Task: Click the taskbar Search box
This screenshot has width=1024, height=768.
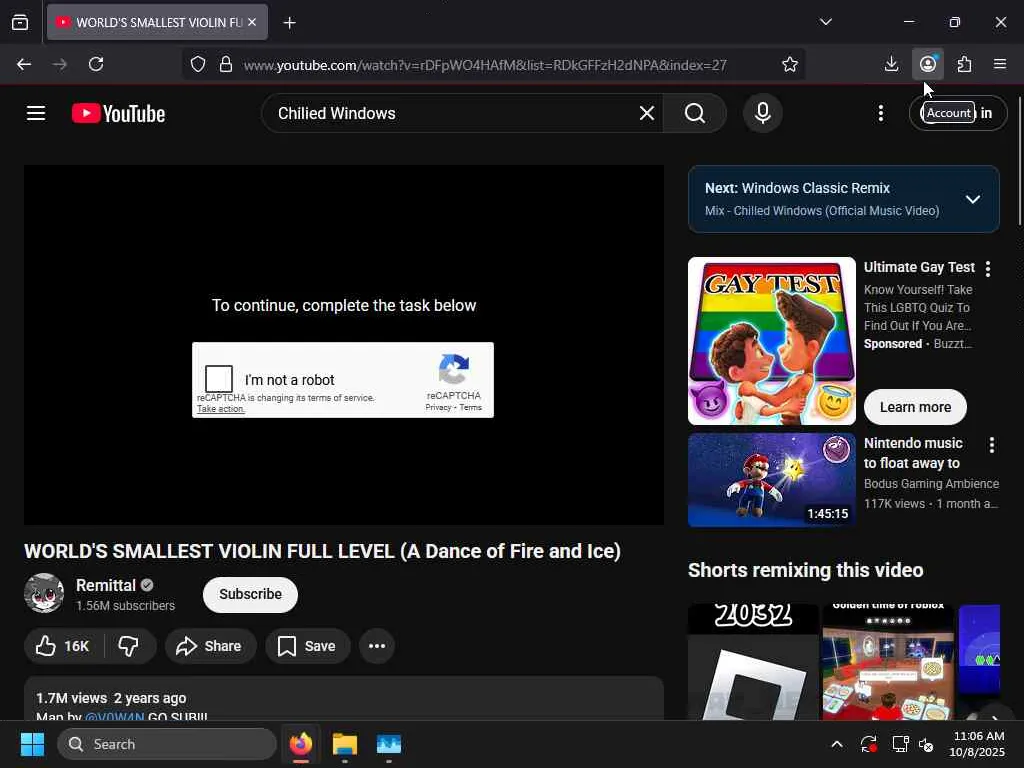Action: (x=167, y=744)
